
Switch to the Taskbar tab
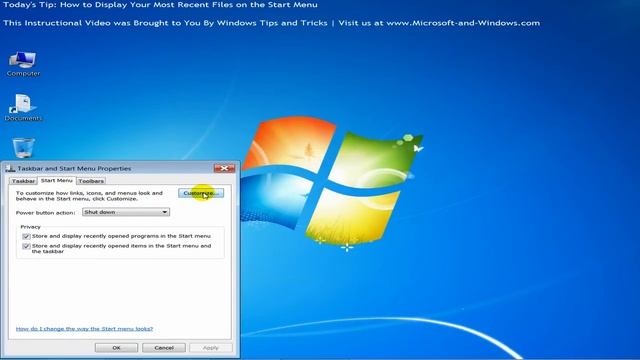23,181
